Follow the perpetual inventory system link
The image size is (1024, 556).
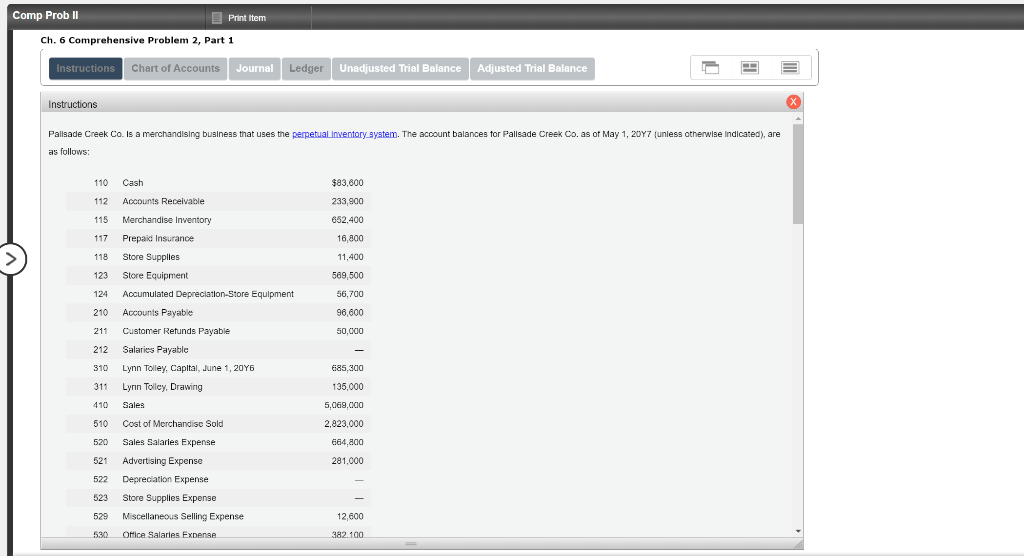click(344, 134)
